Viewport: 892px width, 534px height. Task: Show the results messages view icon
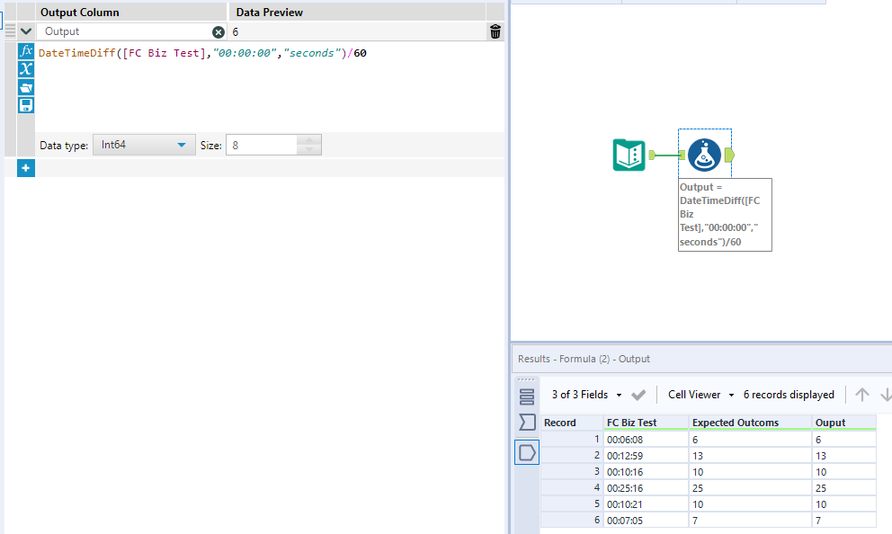(x=527, y=396)
